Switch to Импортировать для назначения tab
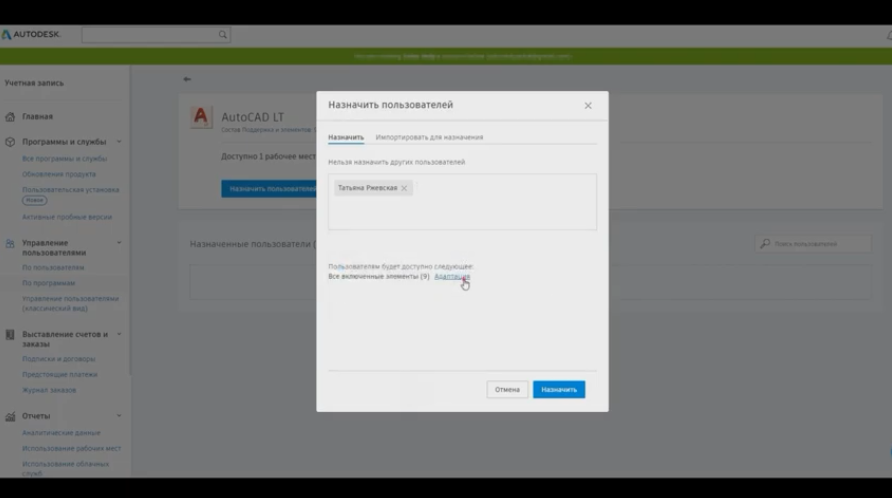Screen dimensions: 892x498 click(429, 137)
